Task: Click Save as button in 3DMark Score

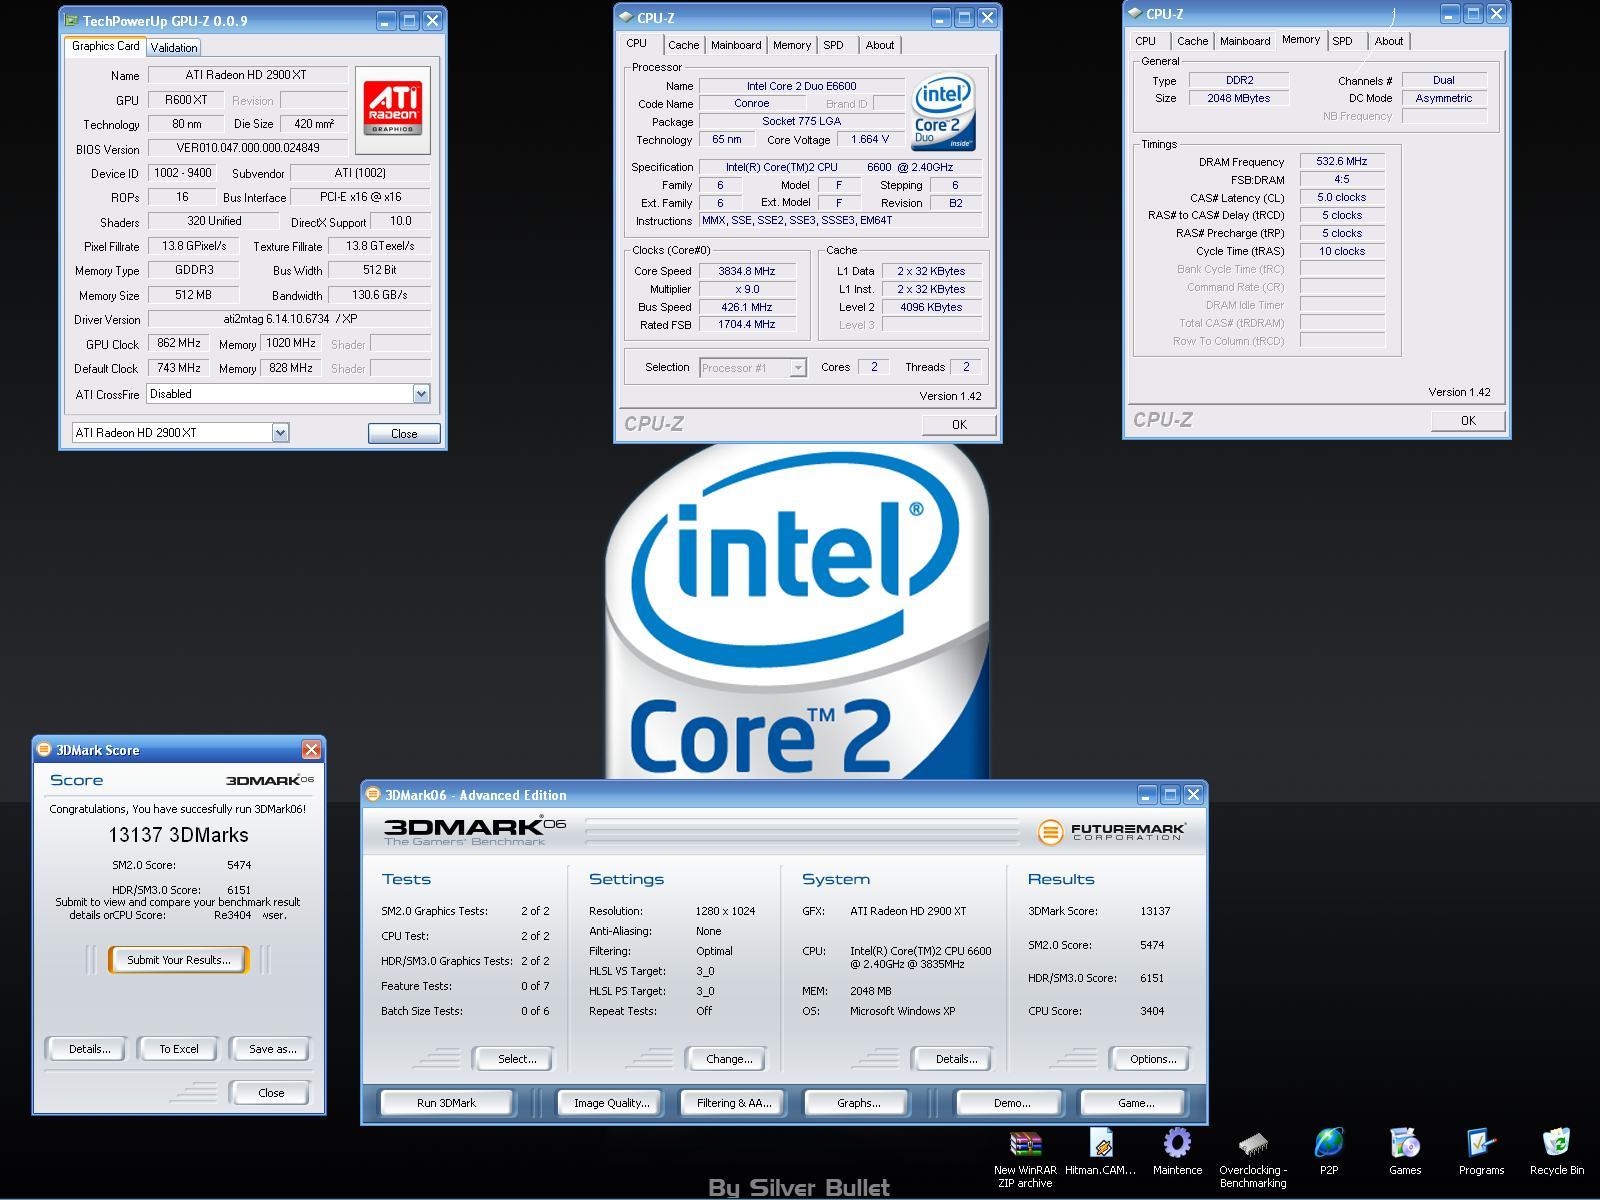Action: [272, 1049]
